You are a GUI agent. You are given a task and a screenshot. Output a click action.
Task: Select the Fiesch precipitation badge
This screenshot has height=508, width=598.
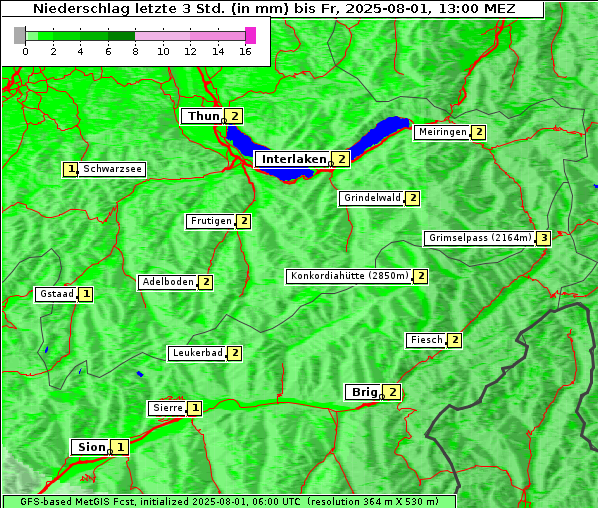pyautogui.click(x=455, y=340)
